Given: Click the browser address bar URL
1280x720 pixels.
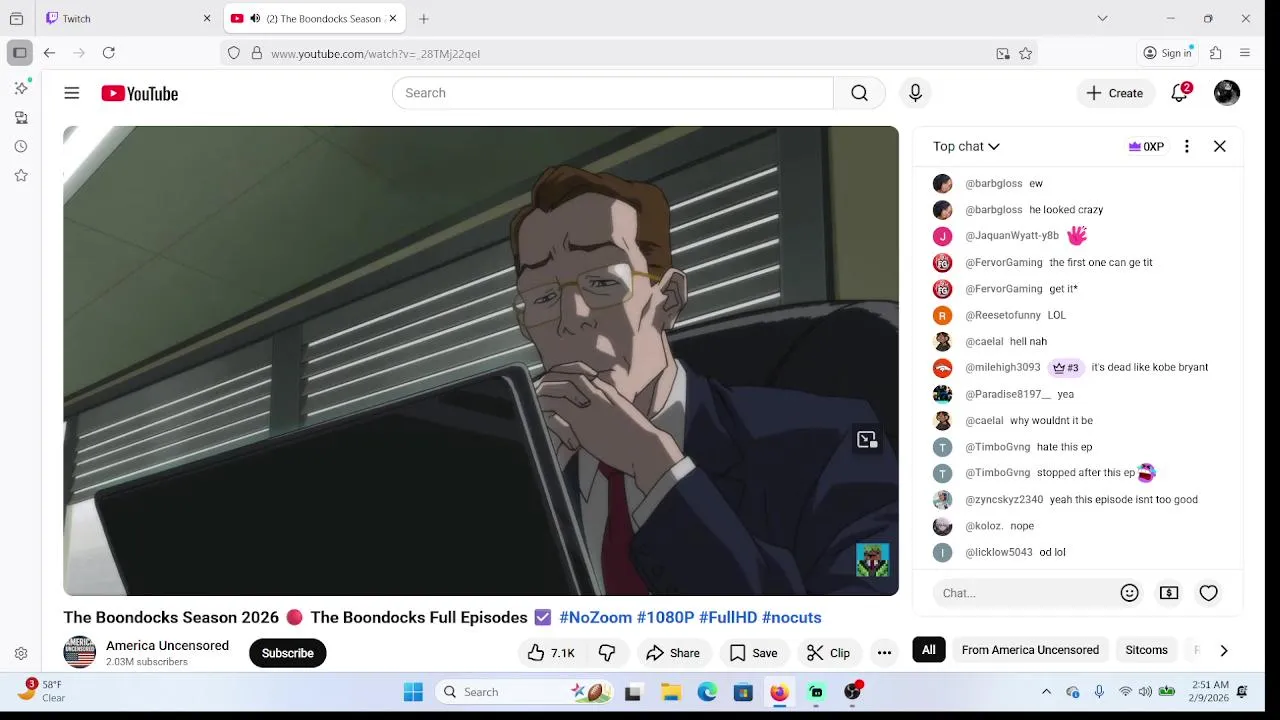Looking at the screenshot, I should [375, 54].
